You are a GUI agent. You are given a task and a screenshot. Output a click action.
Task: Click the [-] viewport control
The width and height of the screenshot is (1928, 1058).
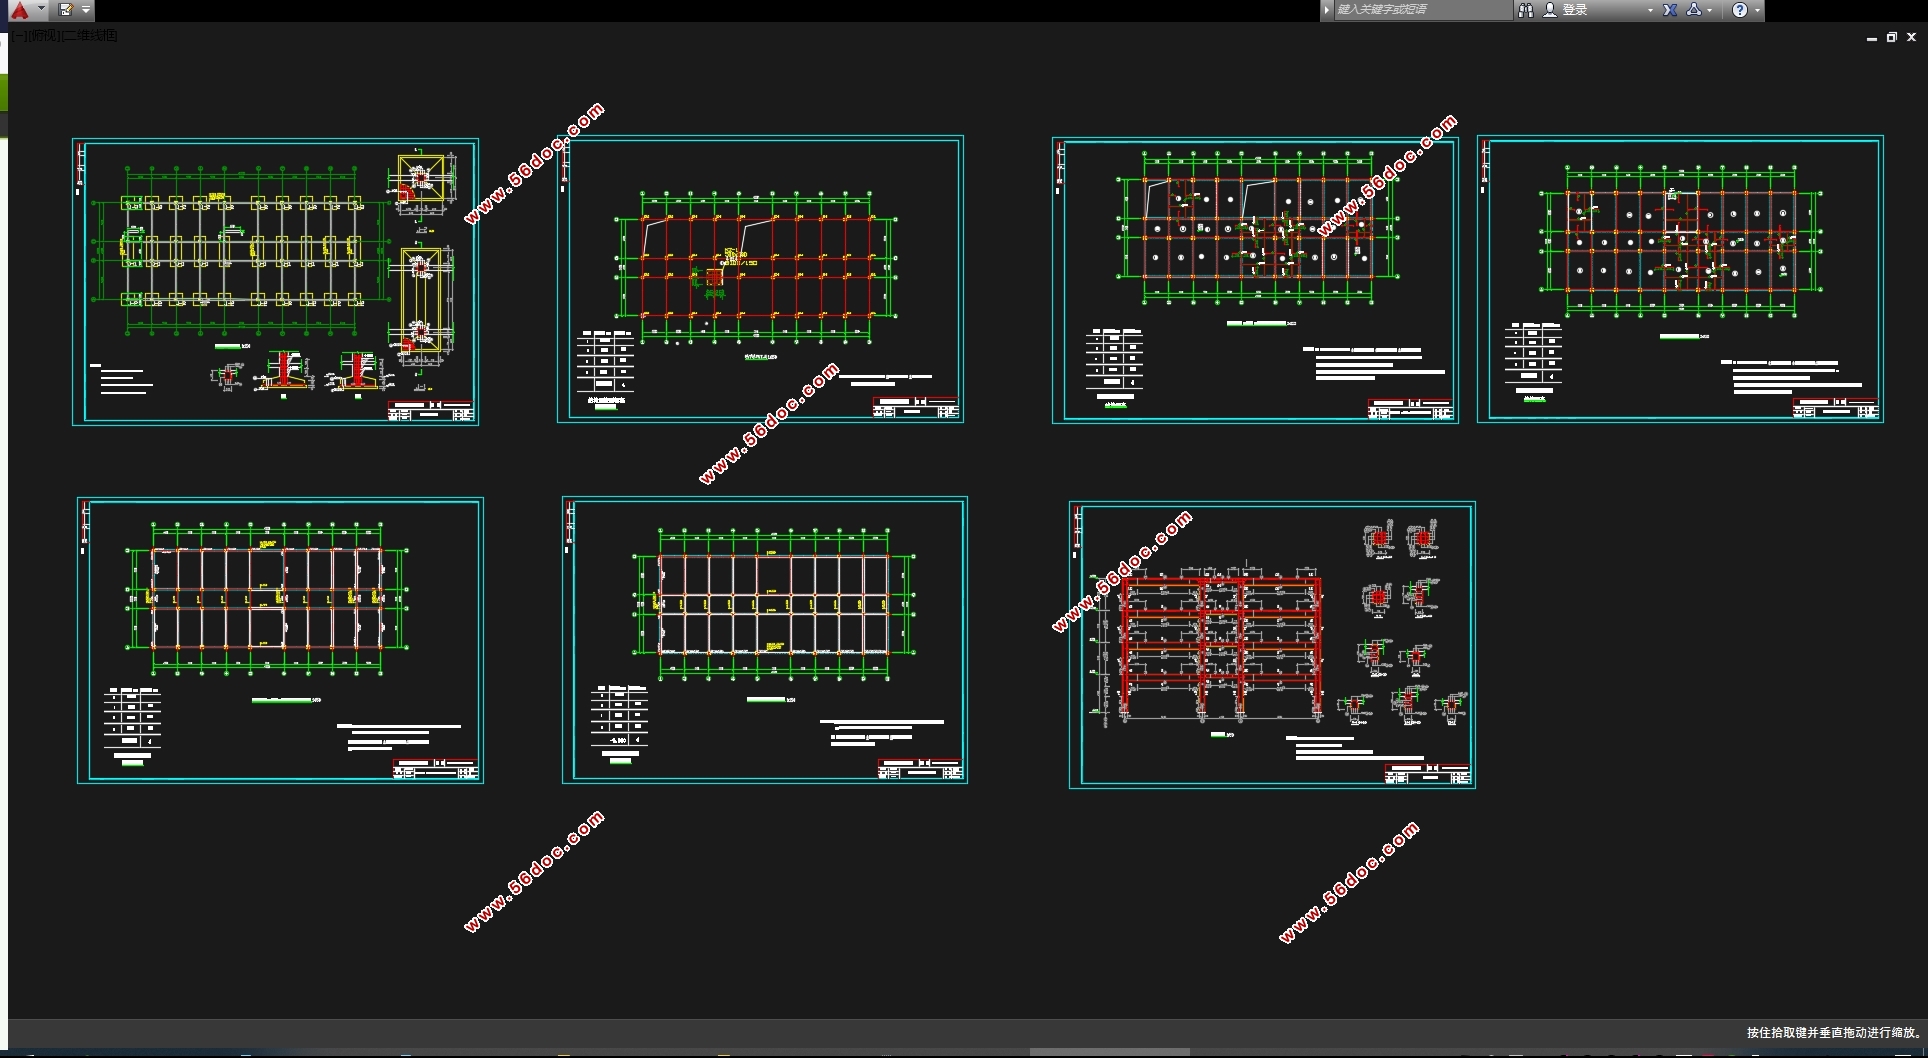tap(18, 36)
